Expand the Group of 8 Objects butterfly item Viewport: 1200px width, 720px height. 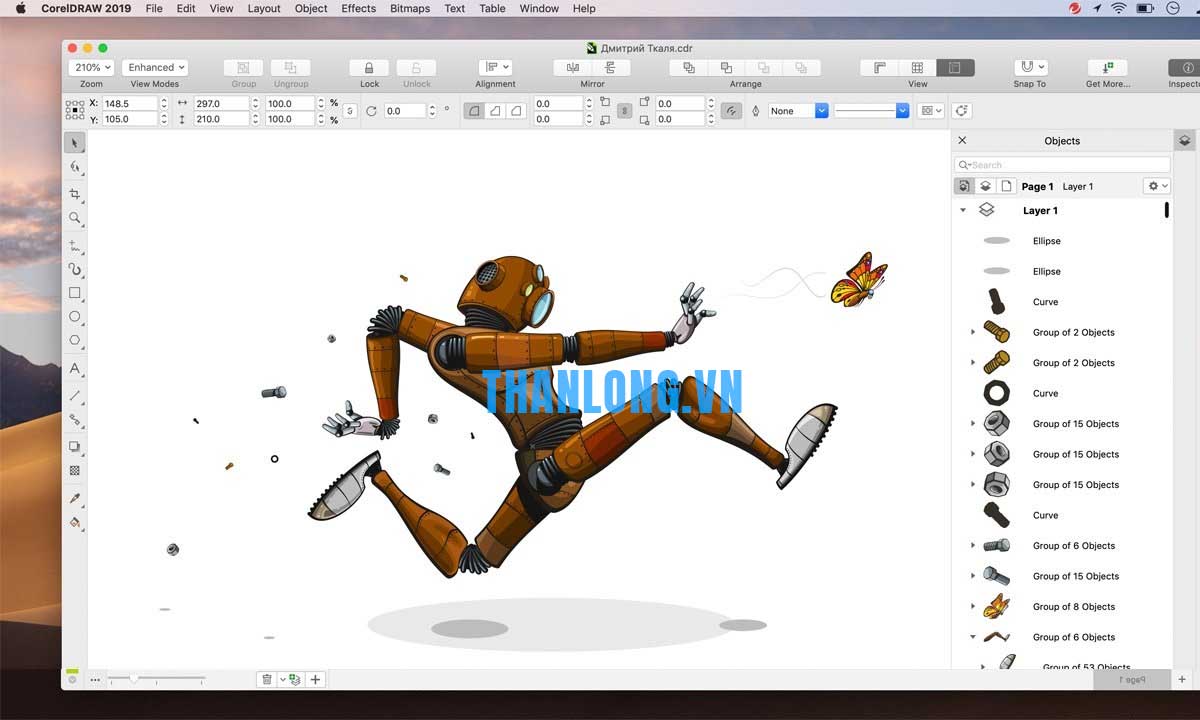coord(973,606)
